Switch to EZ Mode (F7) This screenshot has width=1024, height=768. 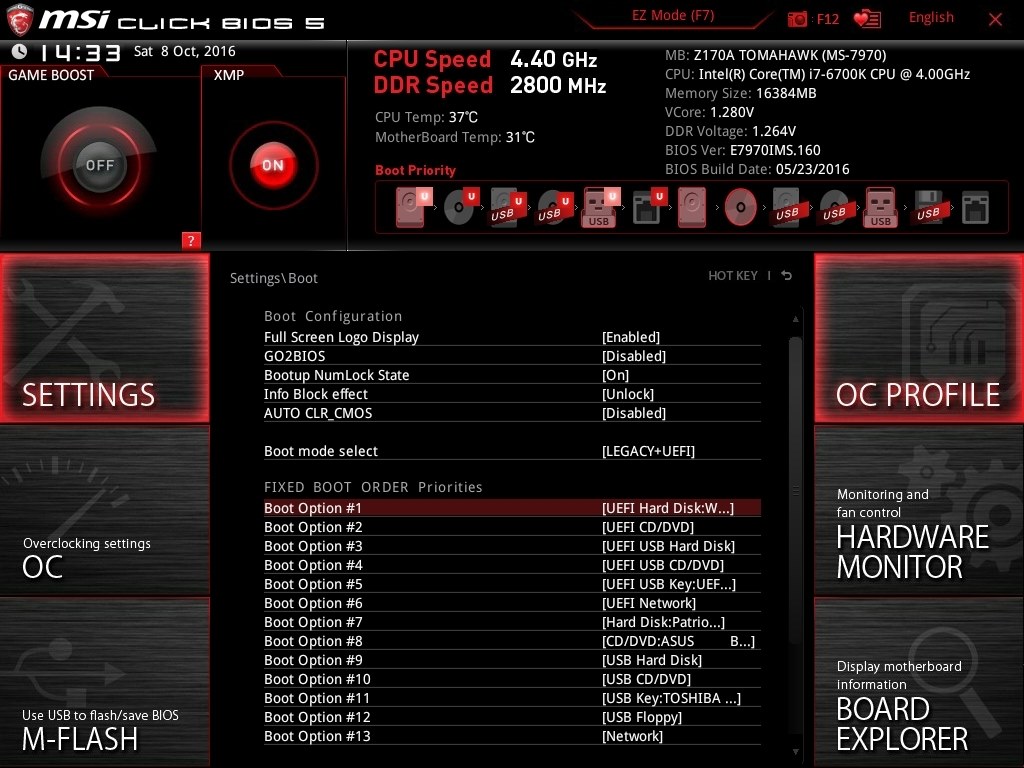pos(673,16)
